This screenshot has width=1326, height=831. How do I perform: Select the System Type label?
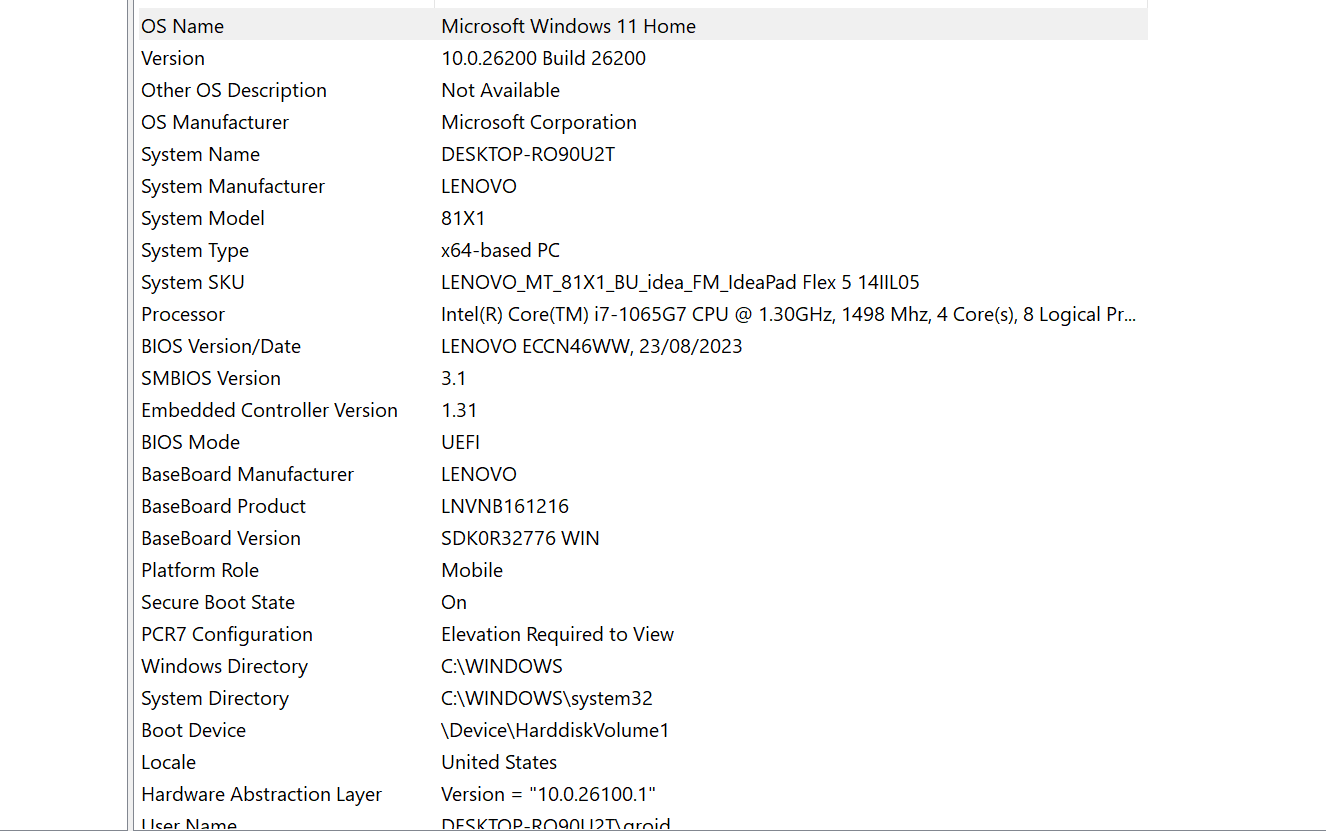(195, 250)
